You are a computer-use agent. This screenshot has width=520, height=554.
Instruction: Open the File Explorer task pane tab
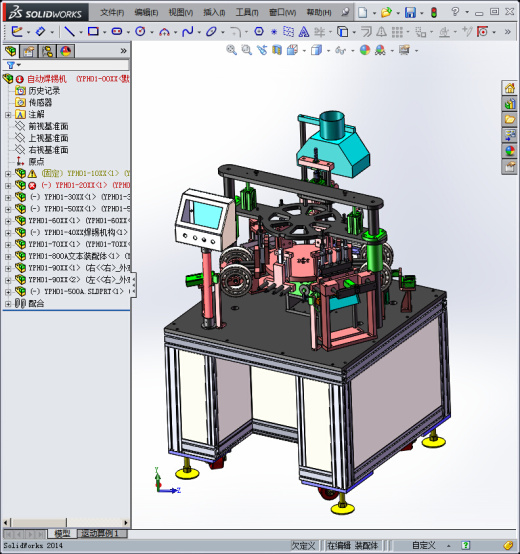tap(509, 119)
